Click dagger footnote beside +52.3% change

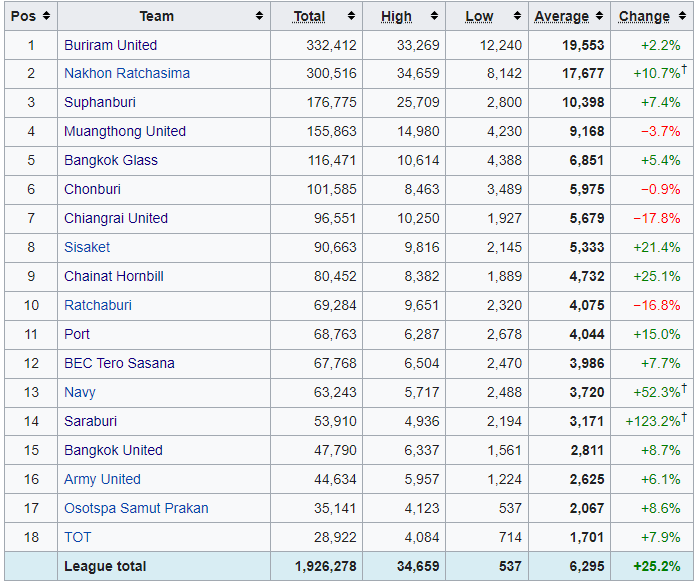tap(684, 388)
